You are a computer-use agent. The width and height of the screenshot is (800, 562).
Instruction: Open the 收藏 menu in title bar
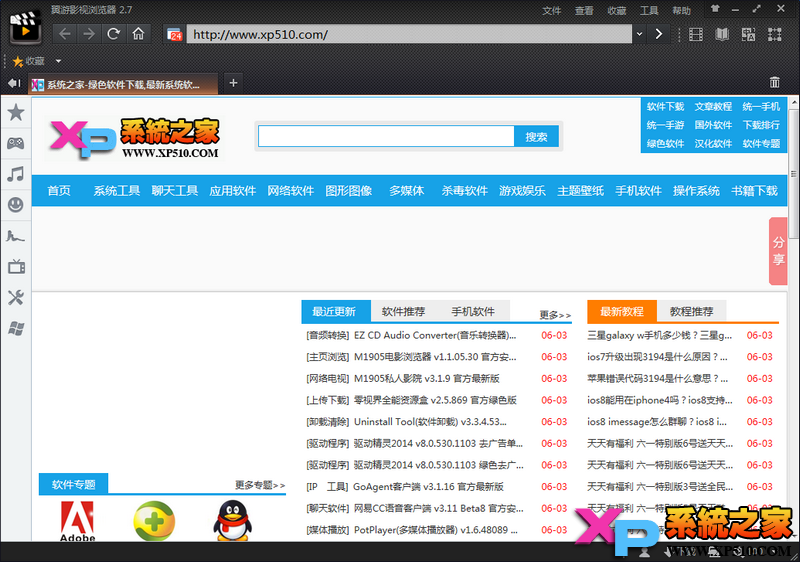616,11
